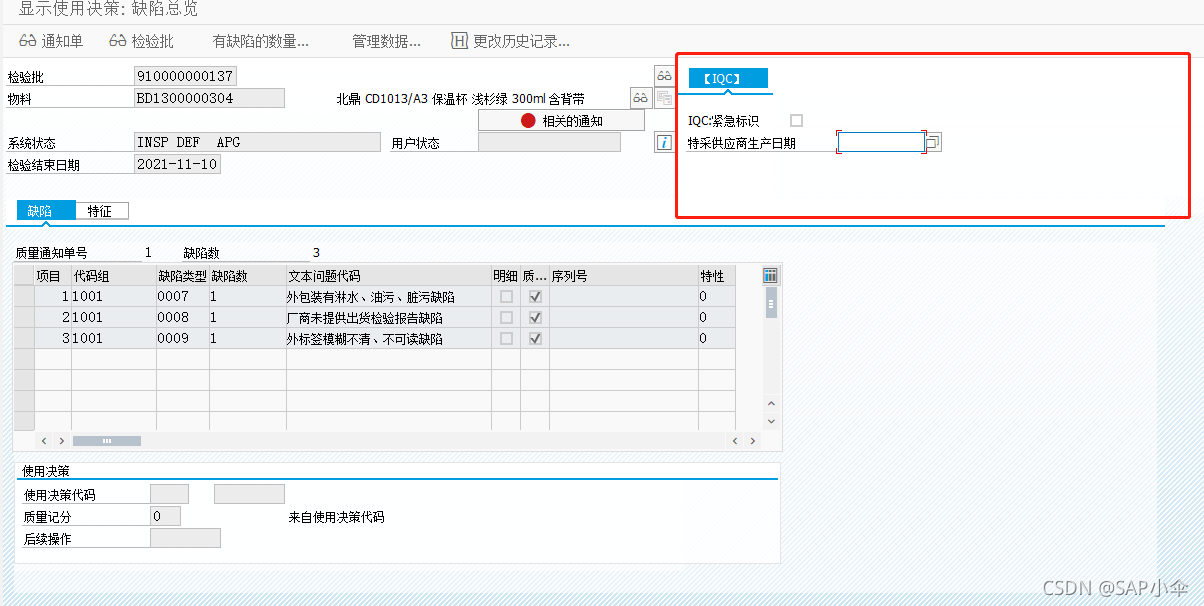Image resolution: width=1204 pixels, height=606 pixels.
Task: Click the copy/documents icon below the glasses icon
Action: pos(664,98)
